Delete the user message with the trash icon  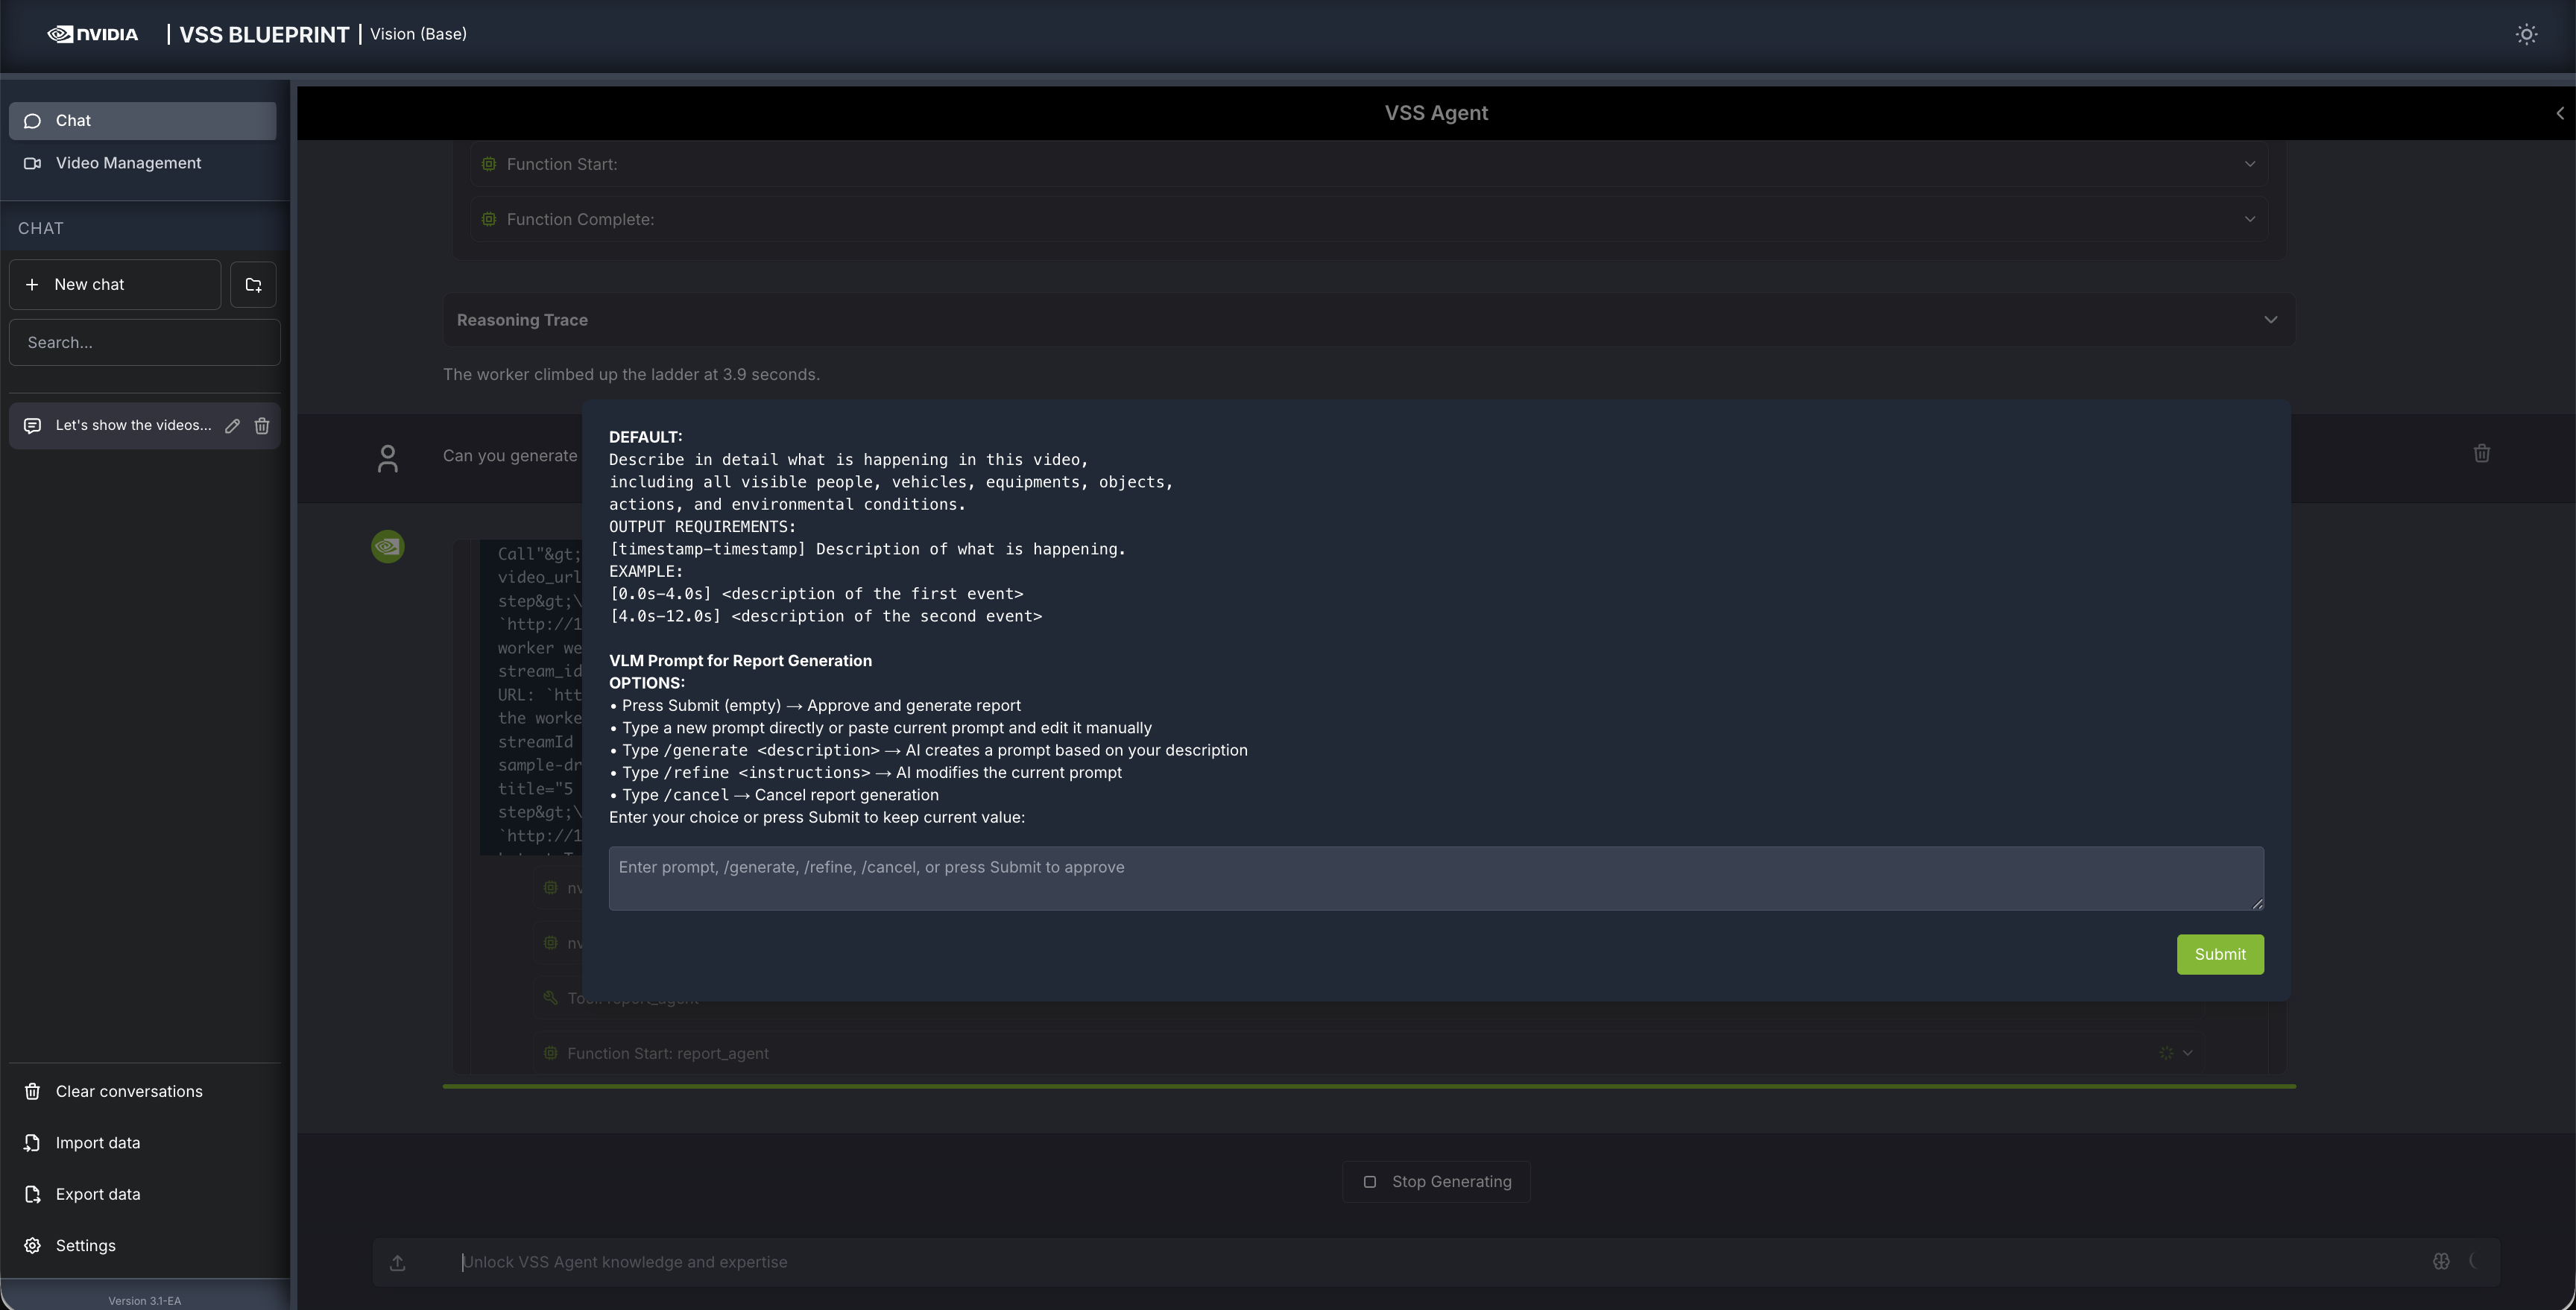2482,453
